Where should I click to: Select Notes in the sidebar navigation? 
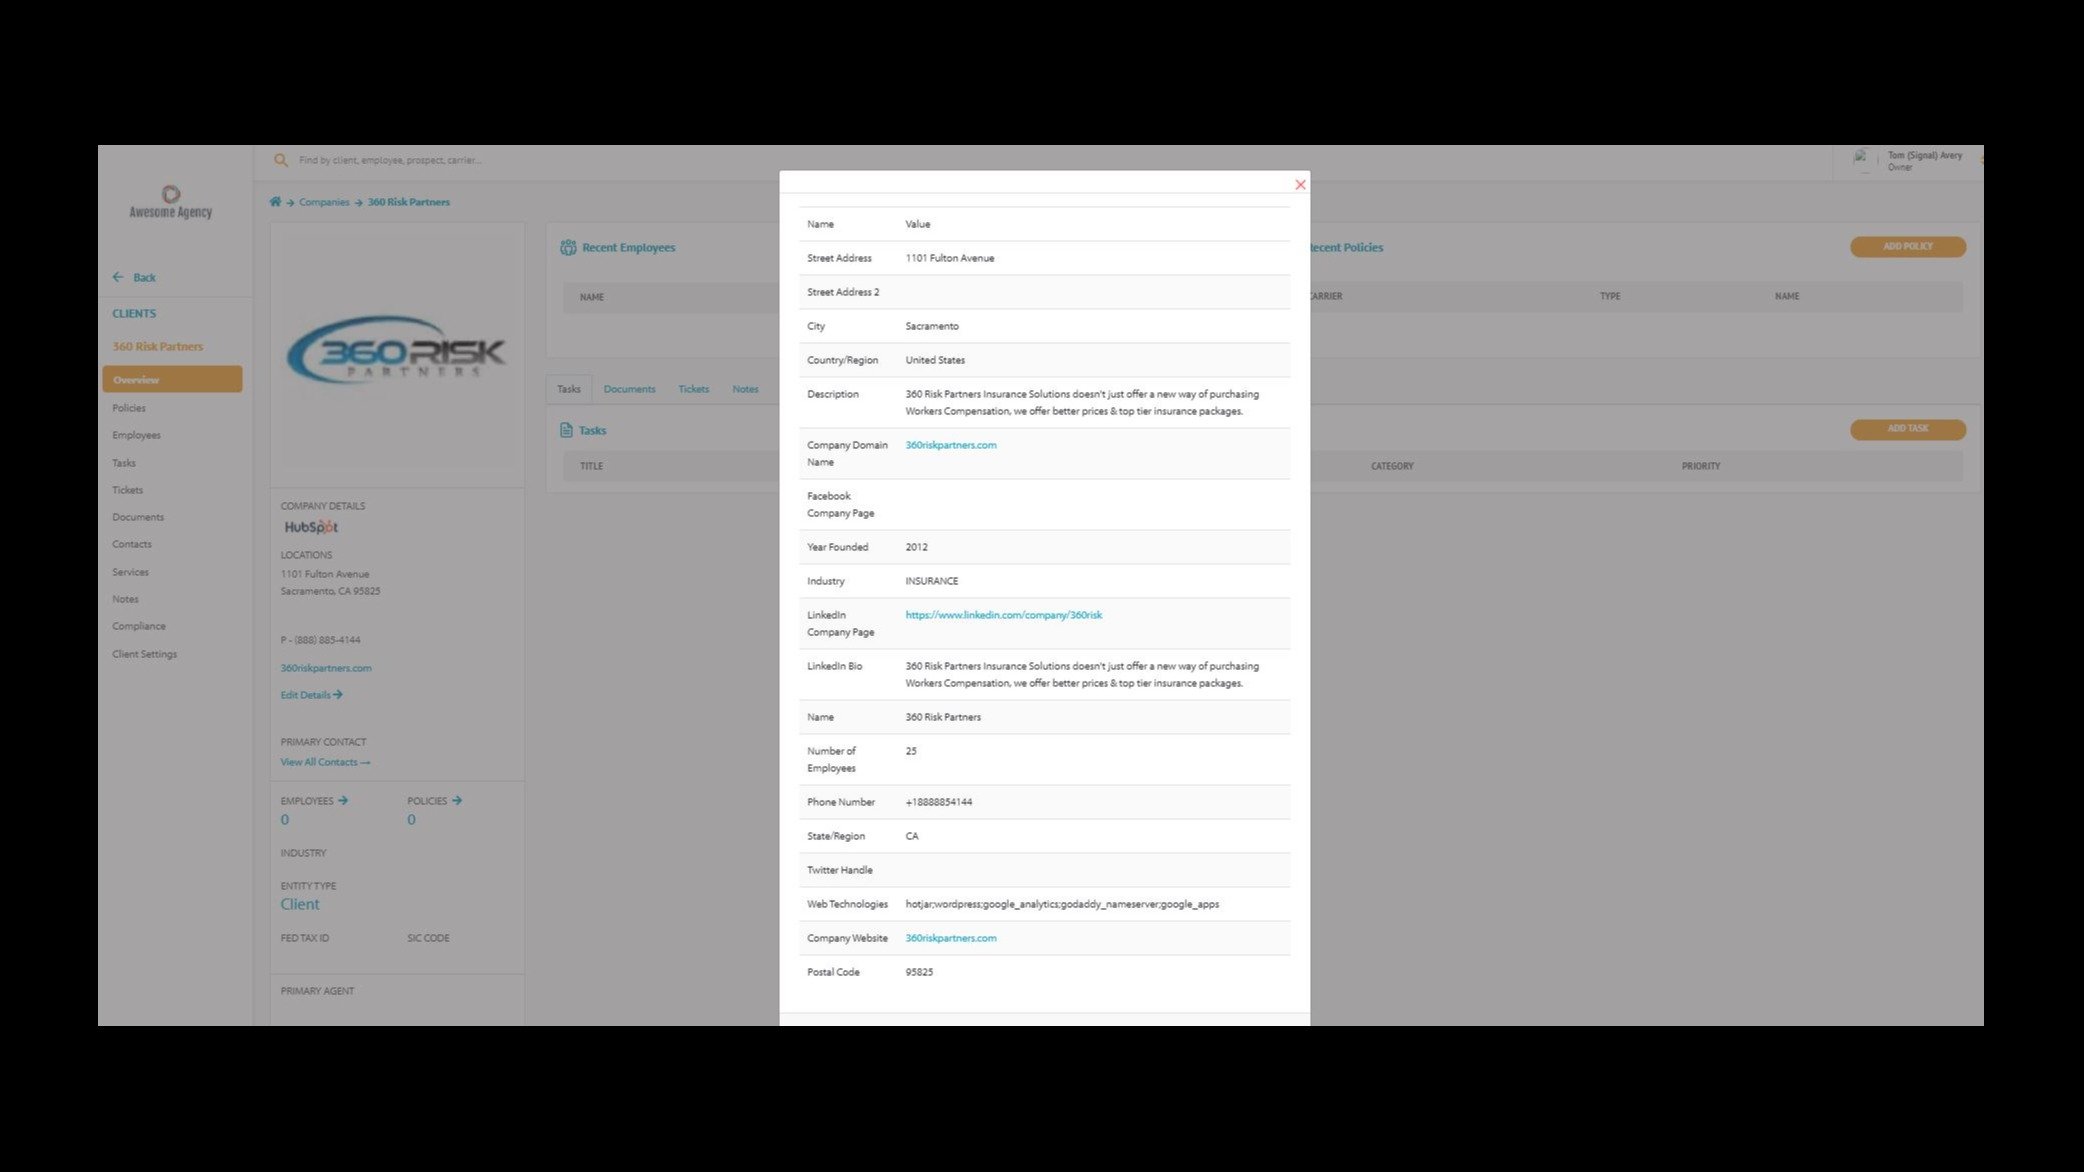125,598
